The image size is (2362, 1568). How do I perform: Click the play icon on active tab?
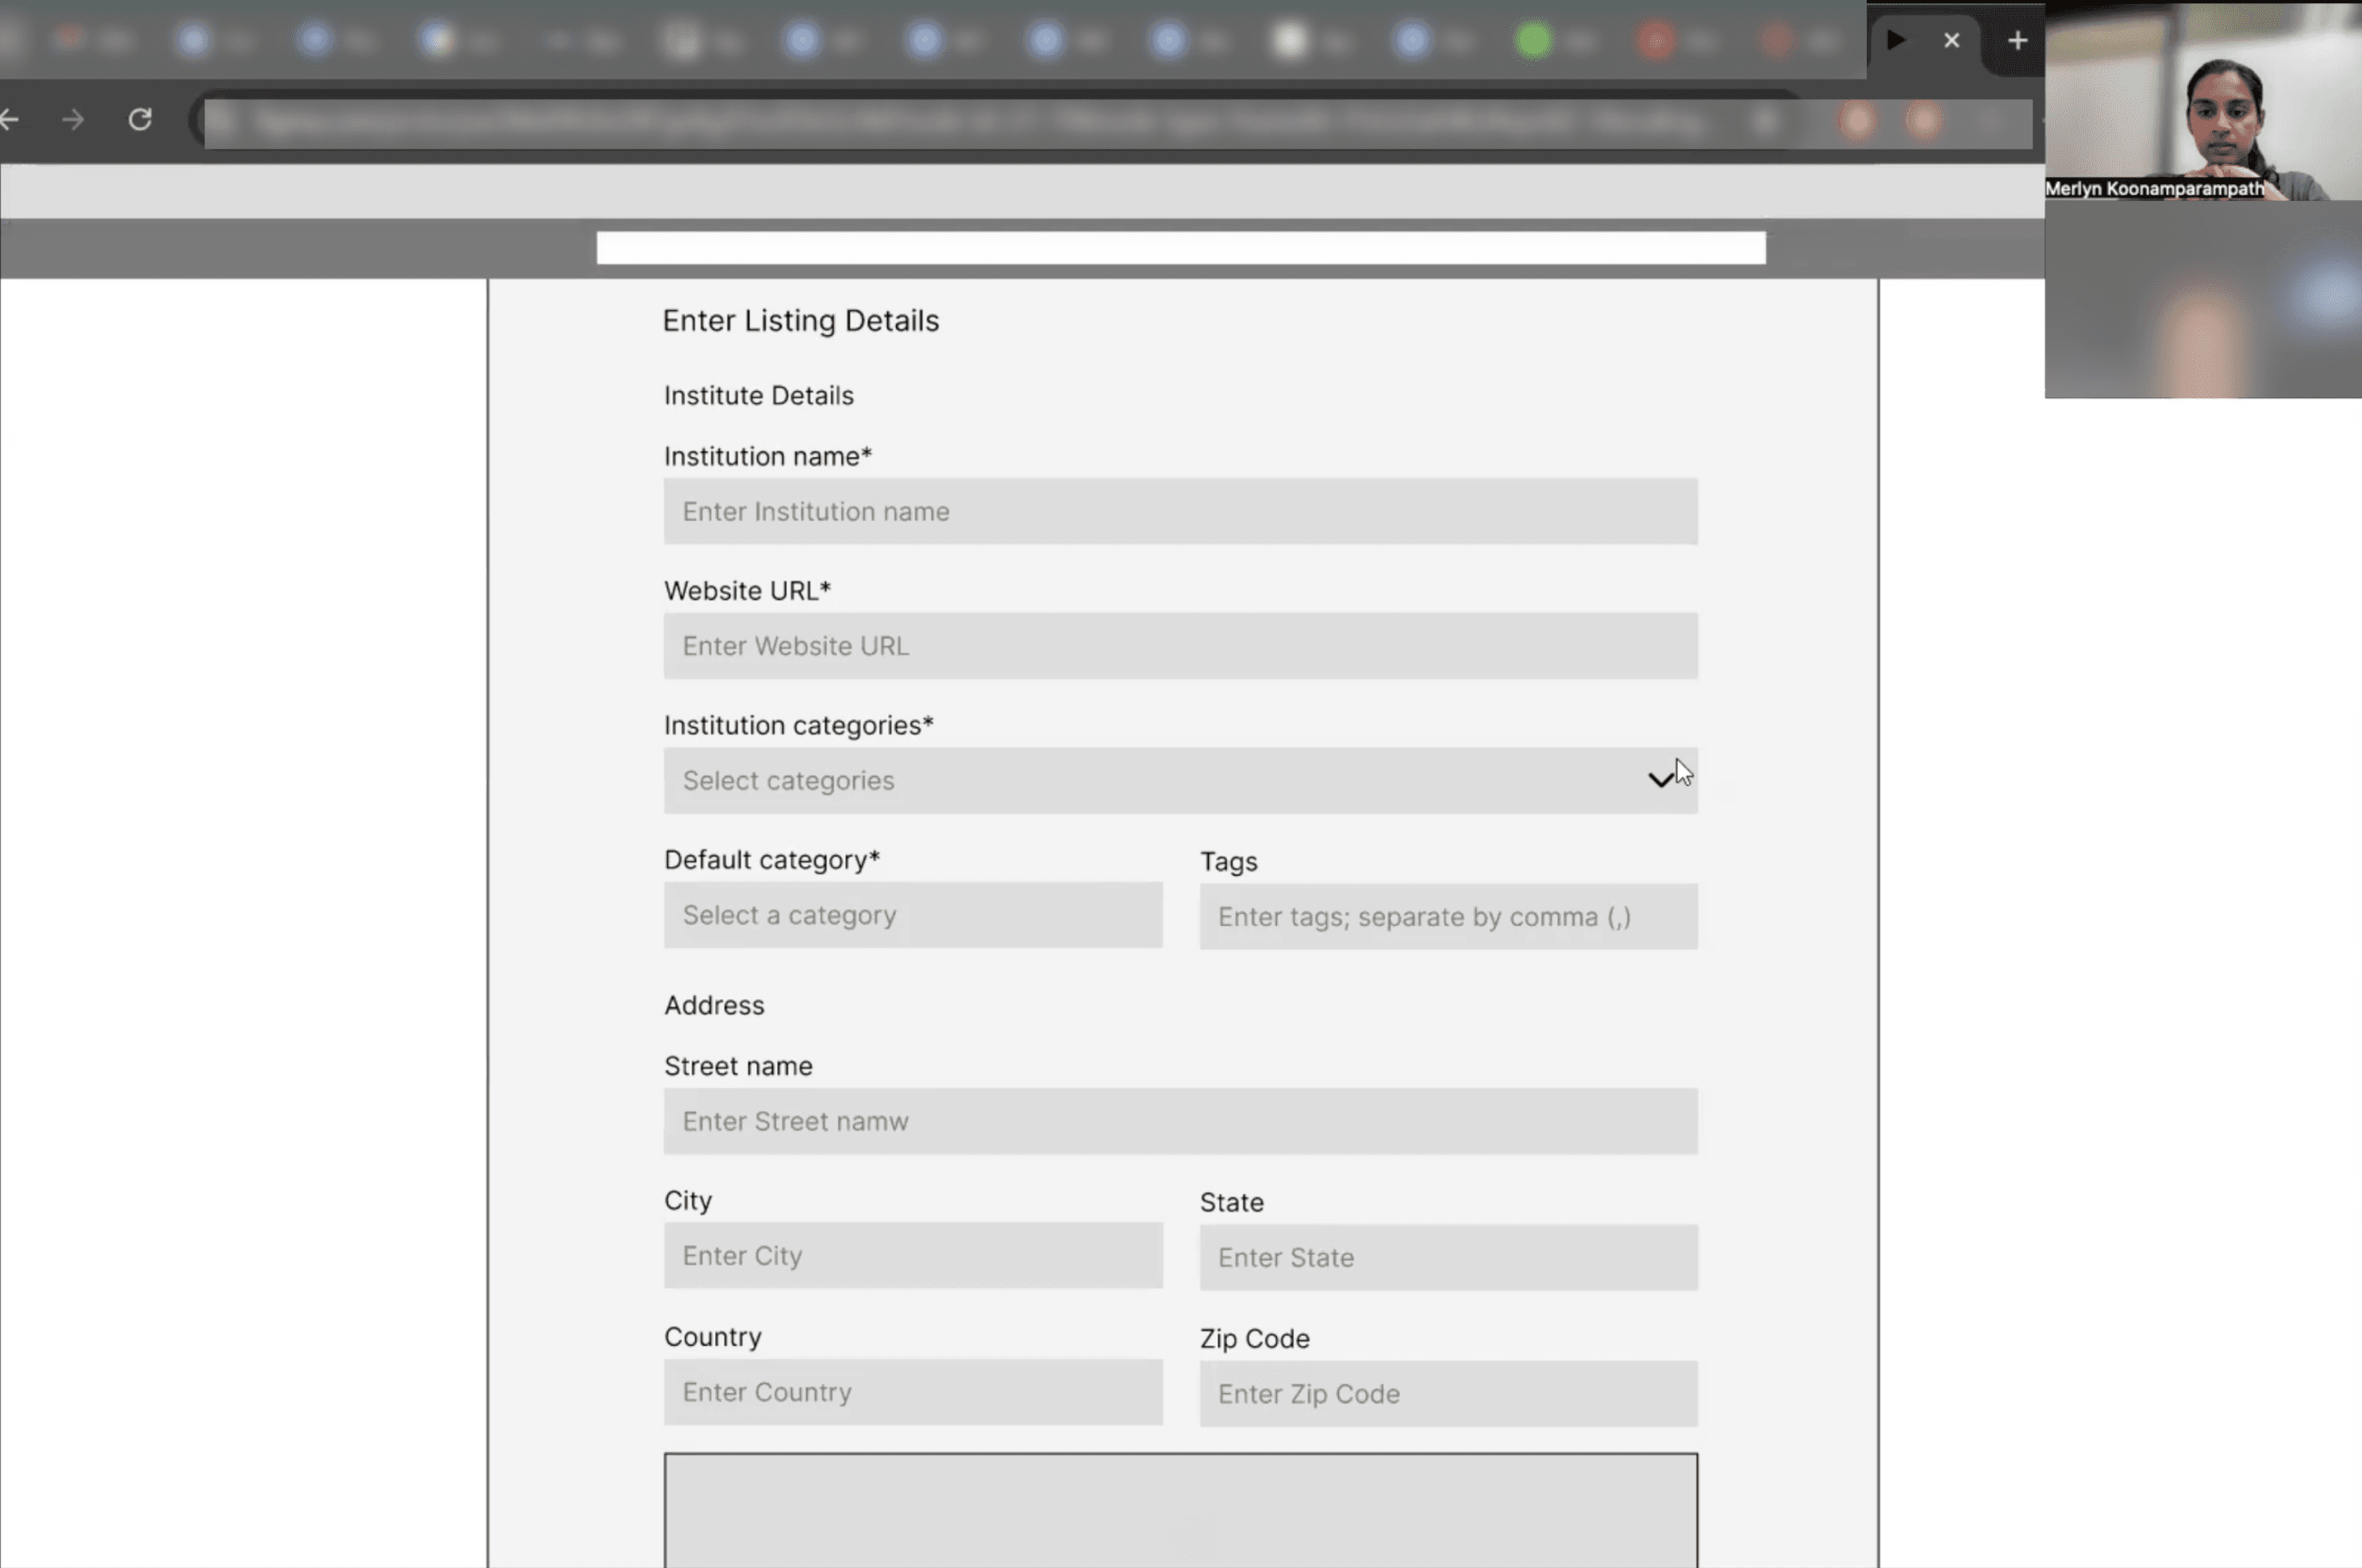pyautogui.click(x=1895, y=40)
